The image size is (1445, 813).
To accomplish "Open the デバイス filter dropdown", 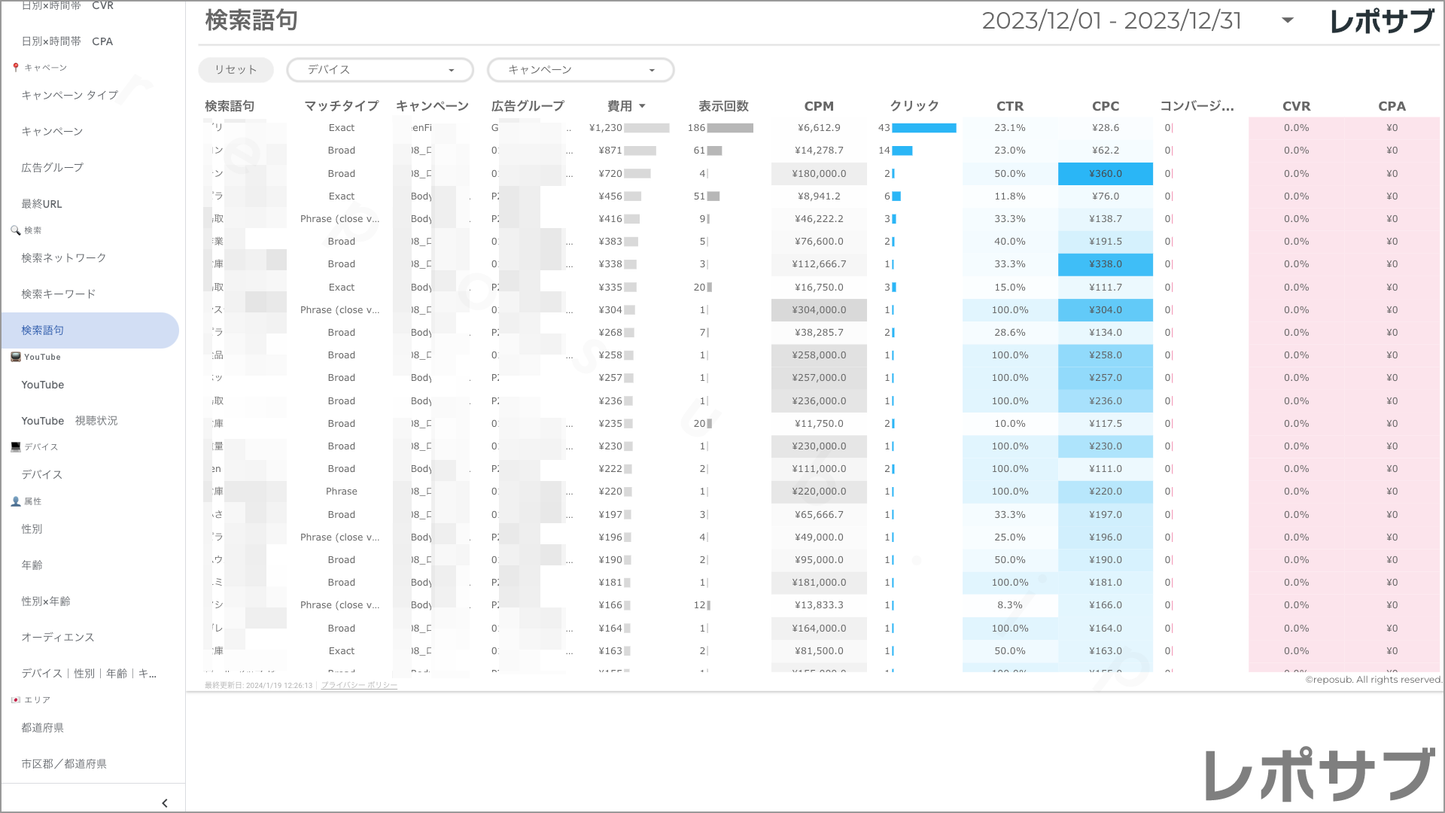I will click(380, 70).
